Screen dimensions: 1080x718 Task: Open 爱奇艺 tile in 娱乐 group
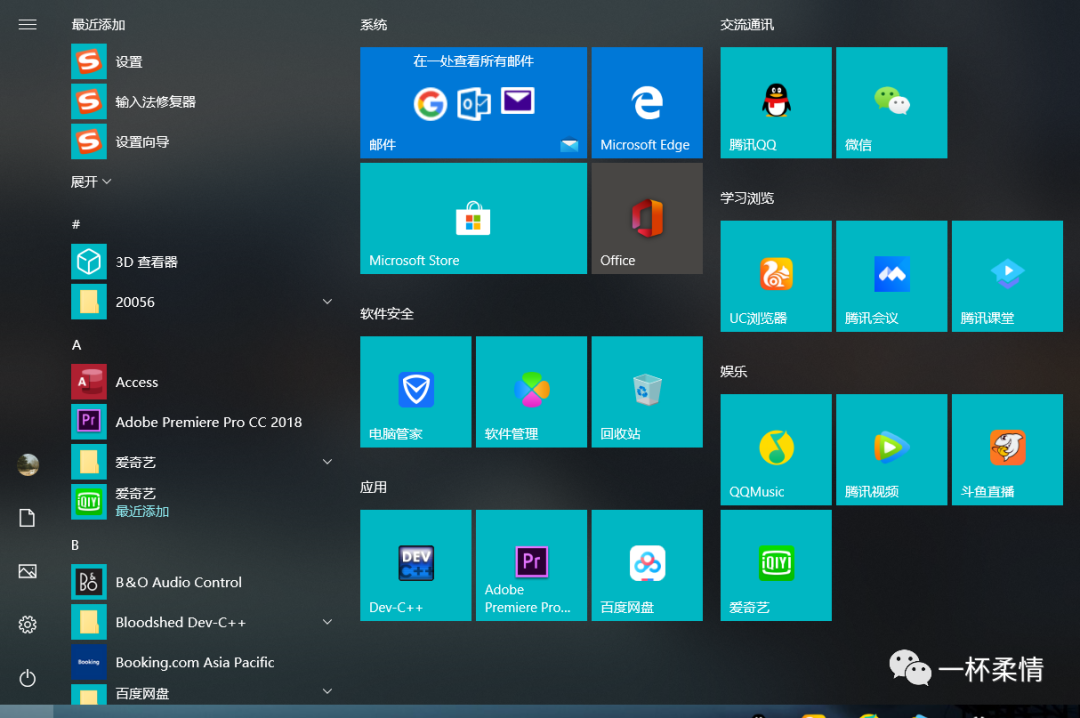click(x=776, y=566)
